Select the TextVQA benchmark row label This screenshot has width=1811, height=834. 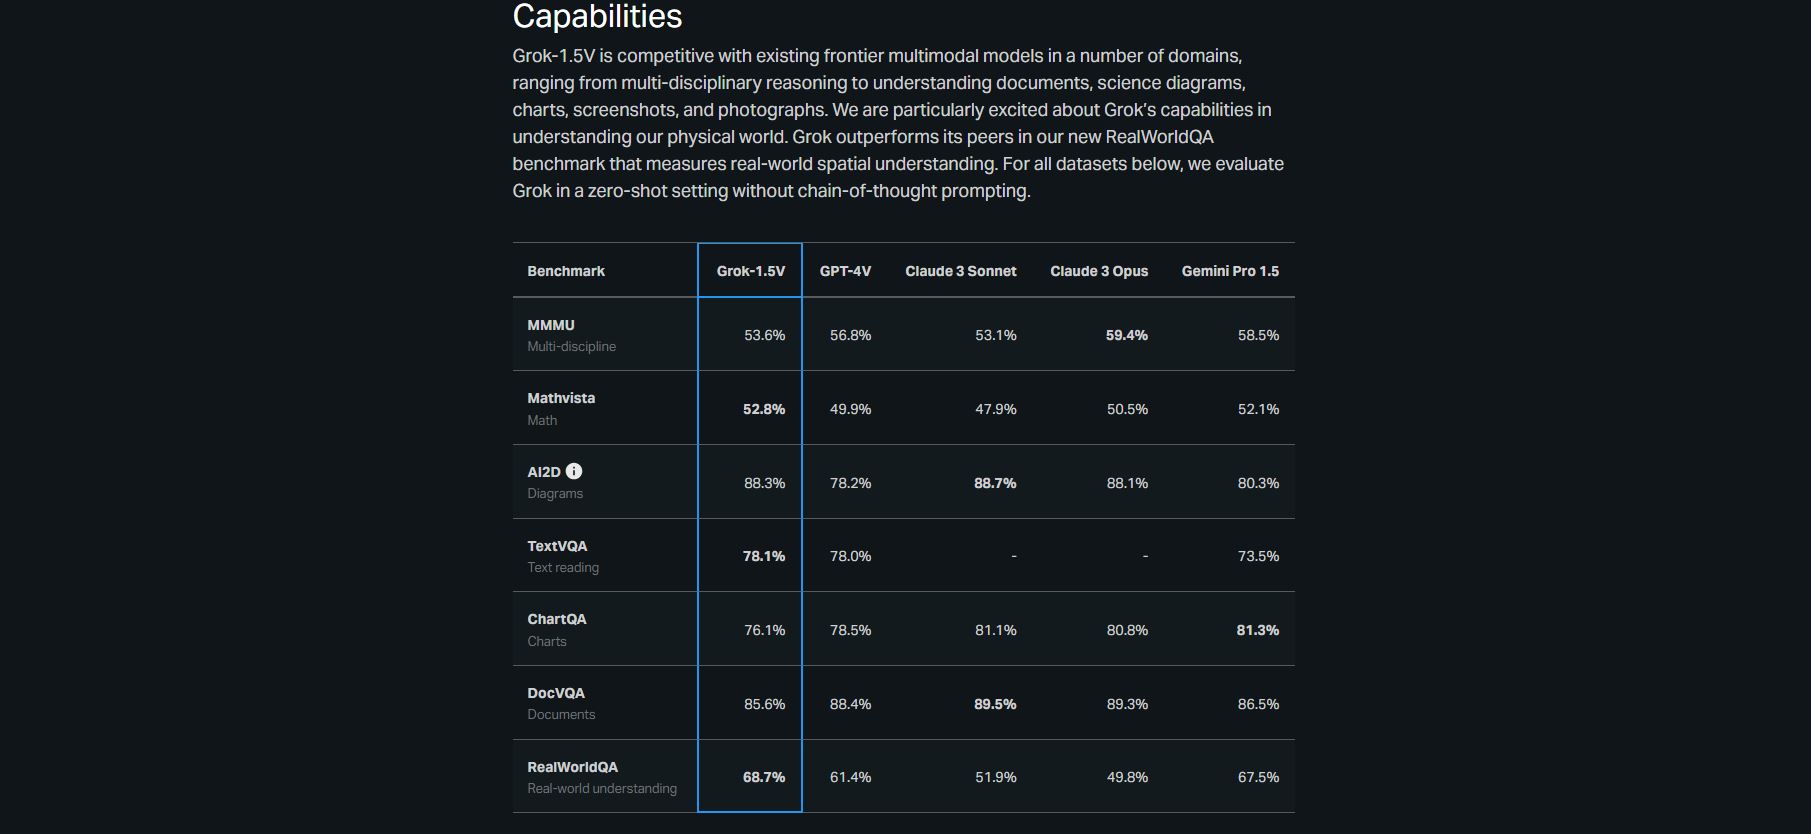(557, 546)
